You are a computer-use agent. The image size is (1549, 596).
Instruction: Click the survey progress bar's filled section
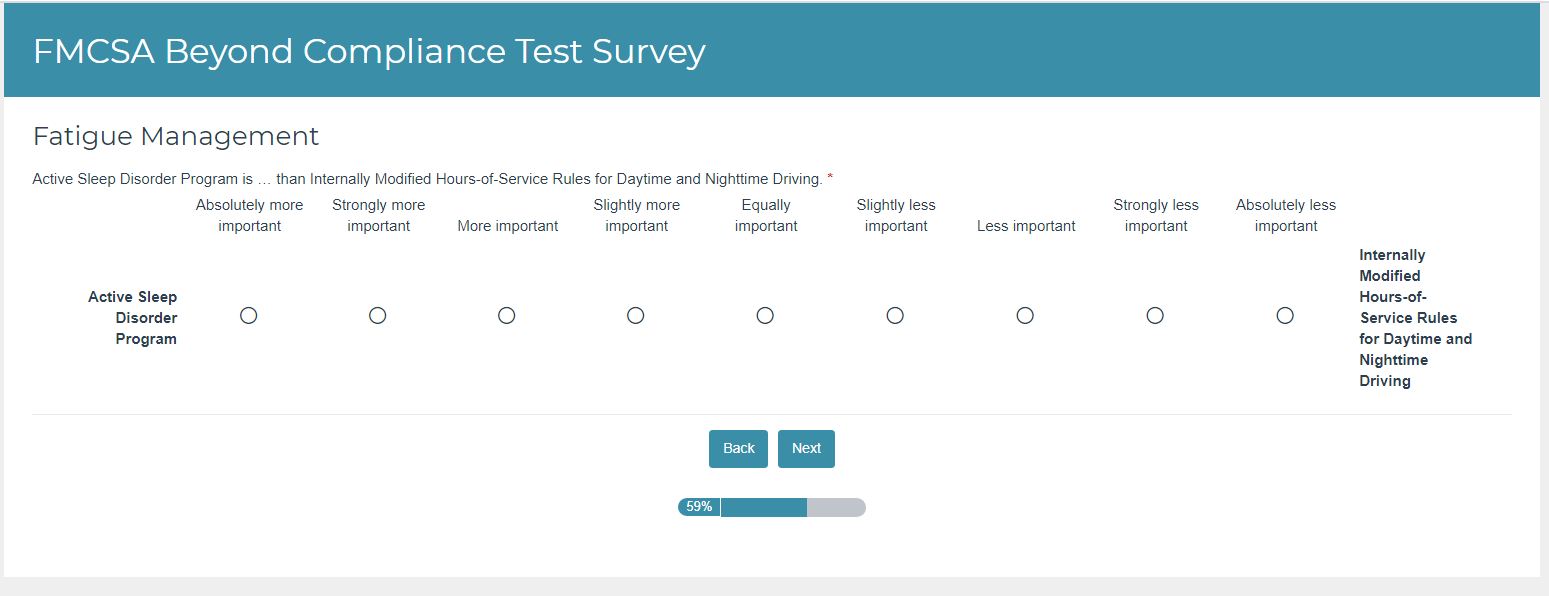763,507
